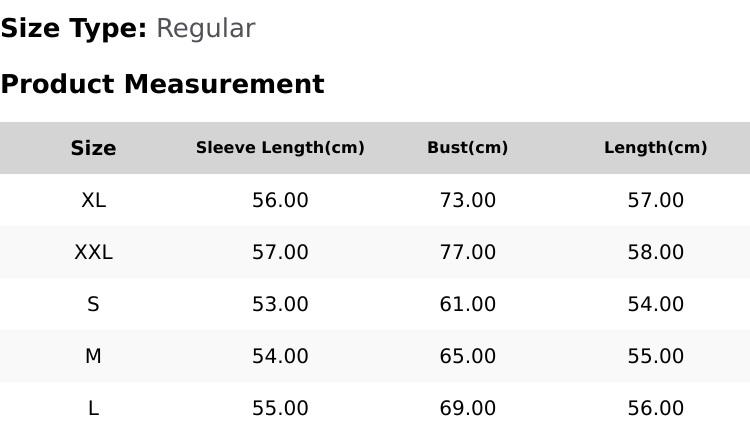Click the Length(cm) column header

click(x=656, y=147)
